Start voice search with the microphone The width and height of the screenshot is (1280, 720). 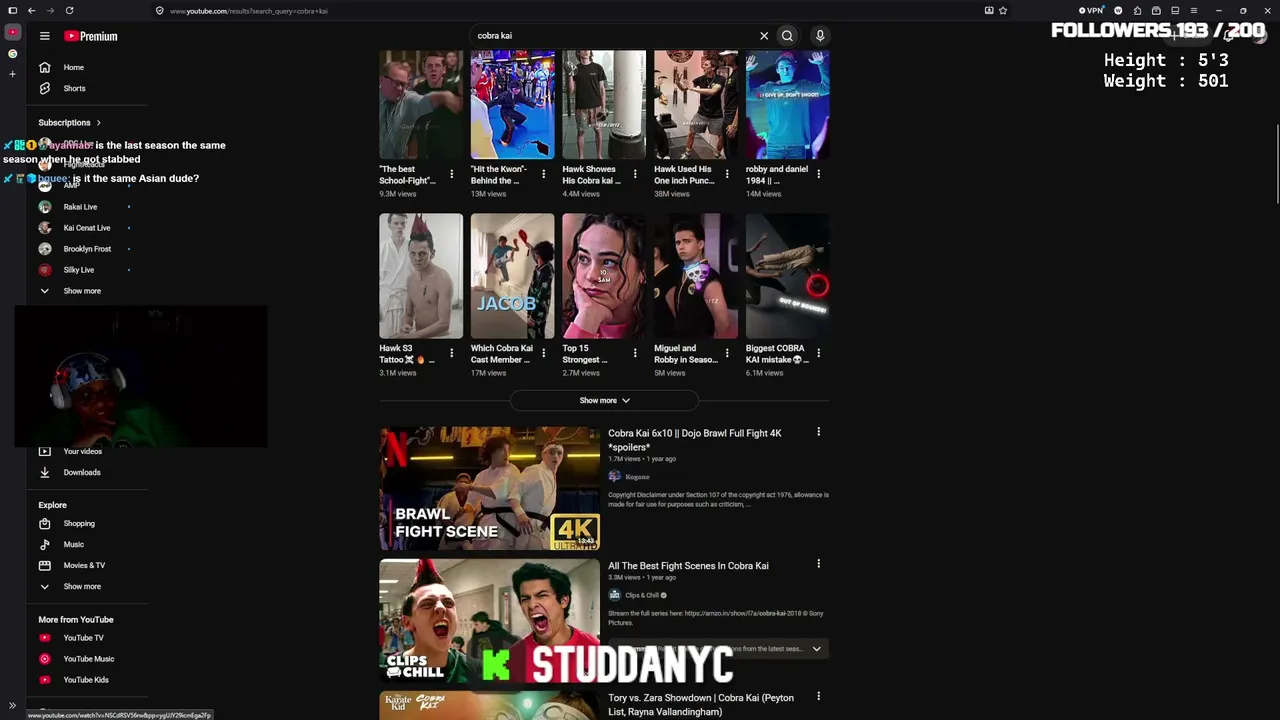(x=820, y=36)
